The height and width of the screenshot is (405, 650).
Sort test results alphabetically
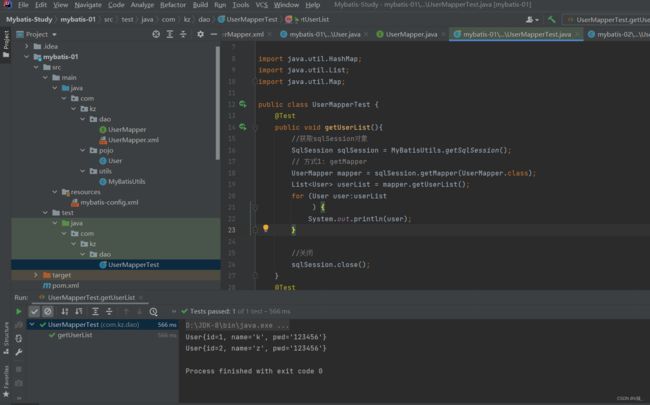65,311
